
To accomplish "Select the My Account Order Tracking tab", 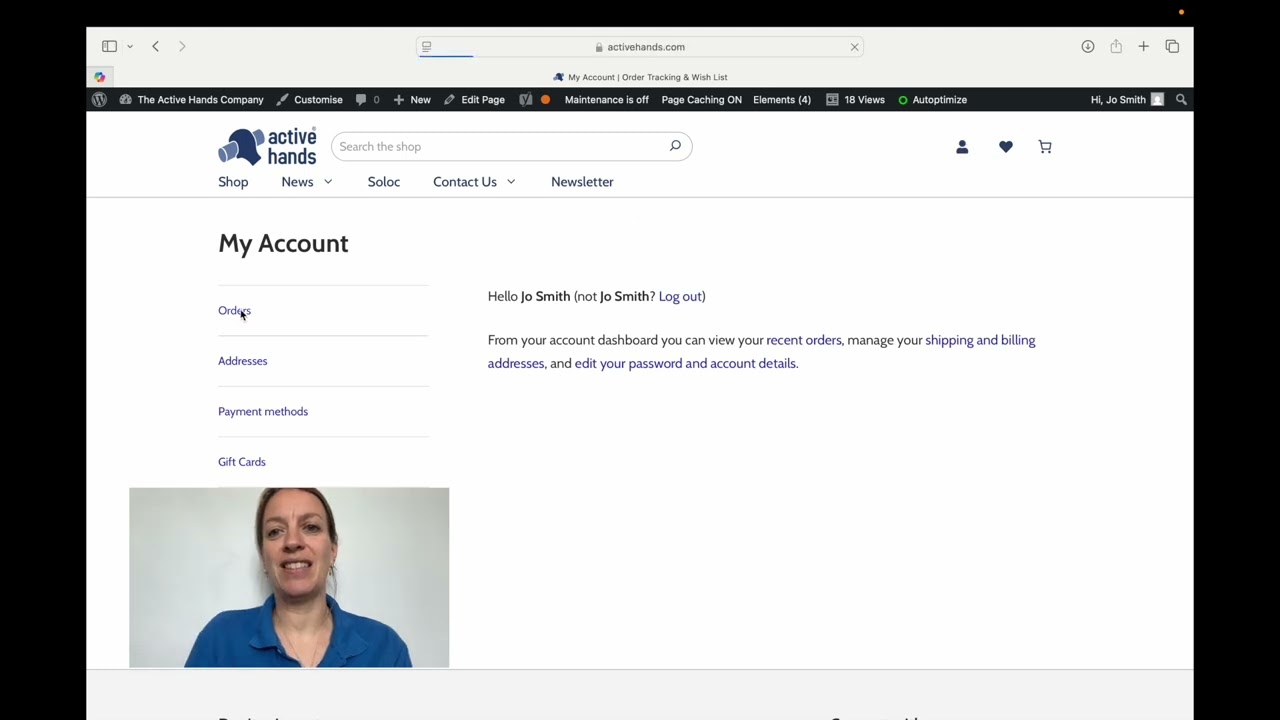I will point(640,77).
